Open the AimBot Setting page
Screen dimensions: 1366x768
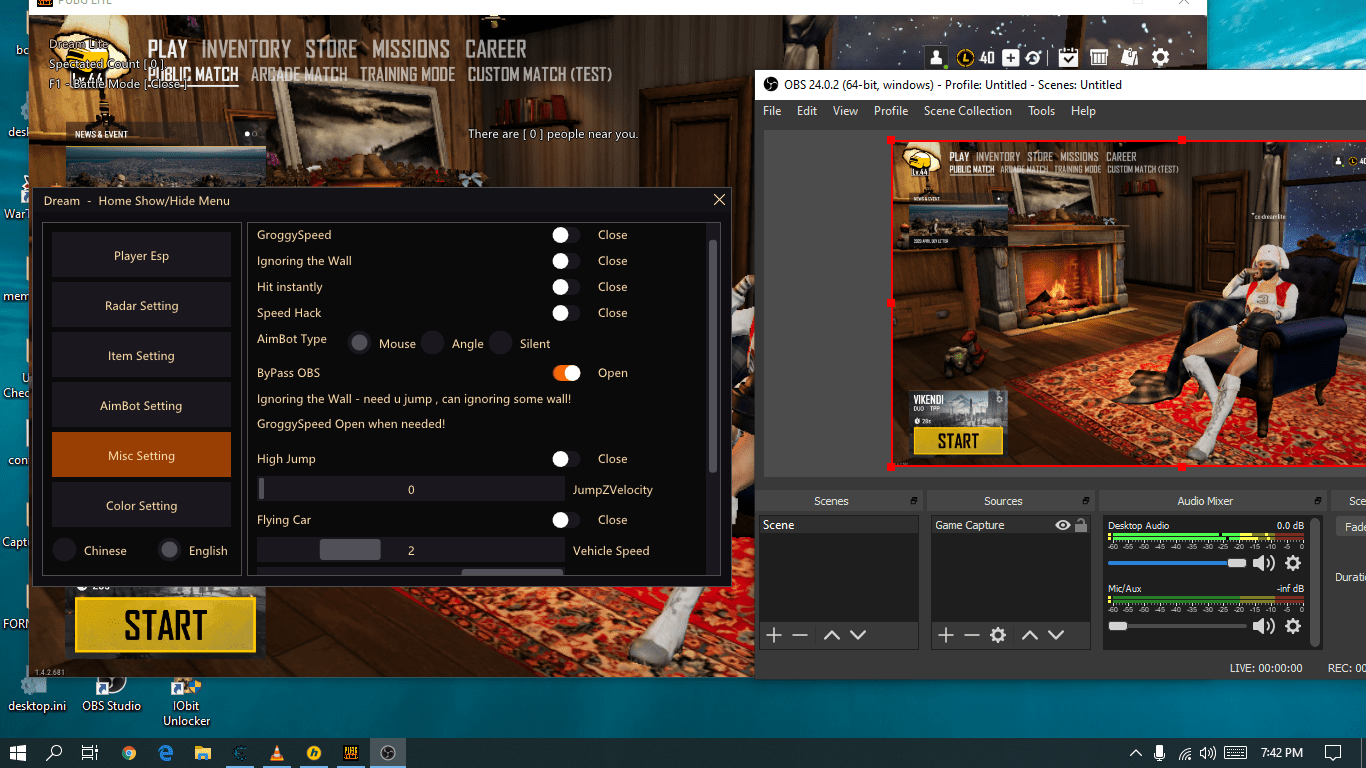pos(141,405)
